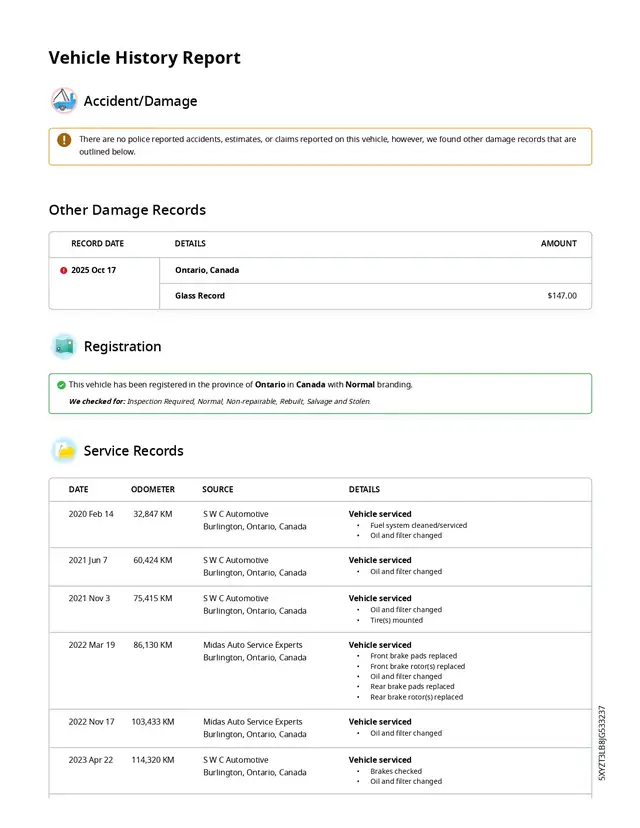Click the 114,320 KM odometer reading
640x828 pixels.
(153, 760)
